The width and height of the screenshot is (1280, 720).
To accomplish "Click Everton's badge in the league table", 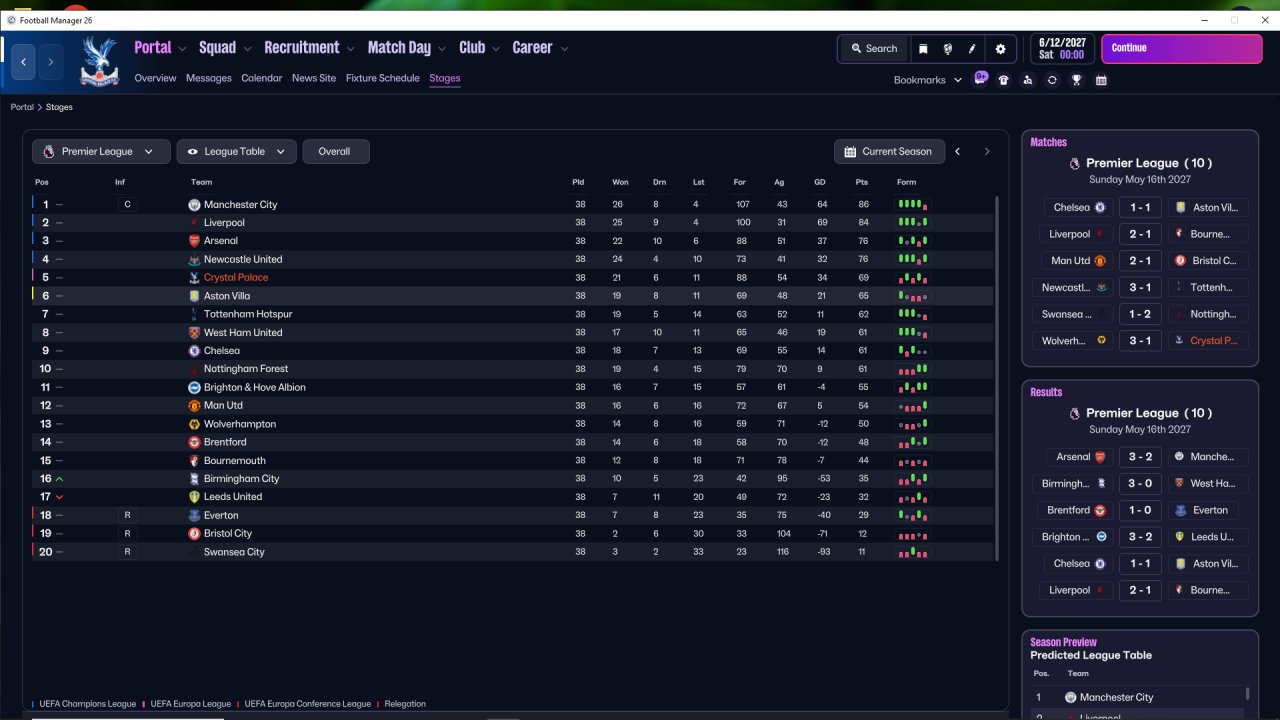I will coord(194,515).
